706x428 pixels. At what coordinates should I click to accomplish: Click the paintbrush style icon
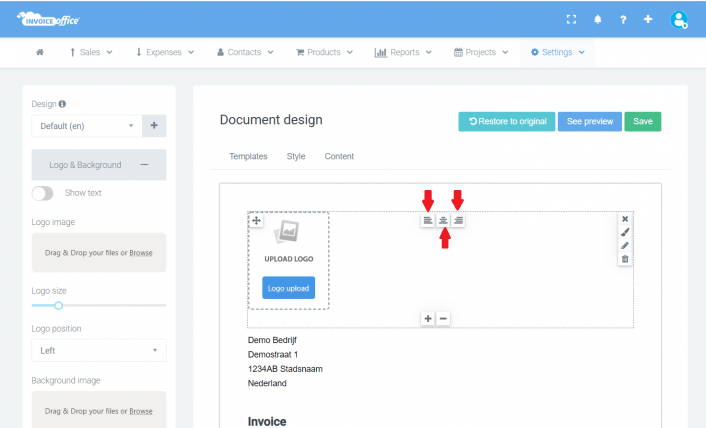point(625,232)
